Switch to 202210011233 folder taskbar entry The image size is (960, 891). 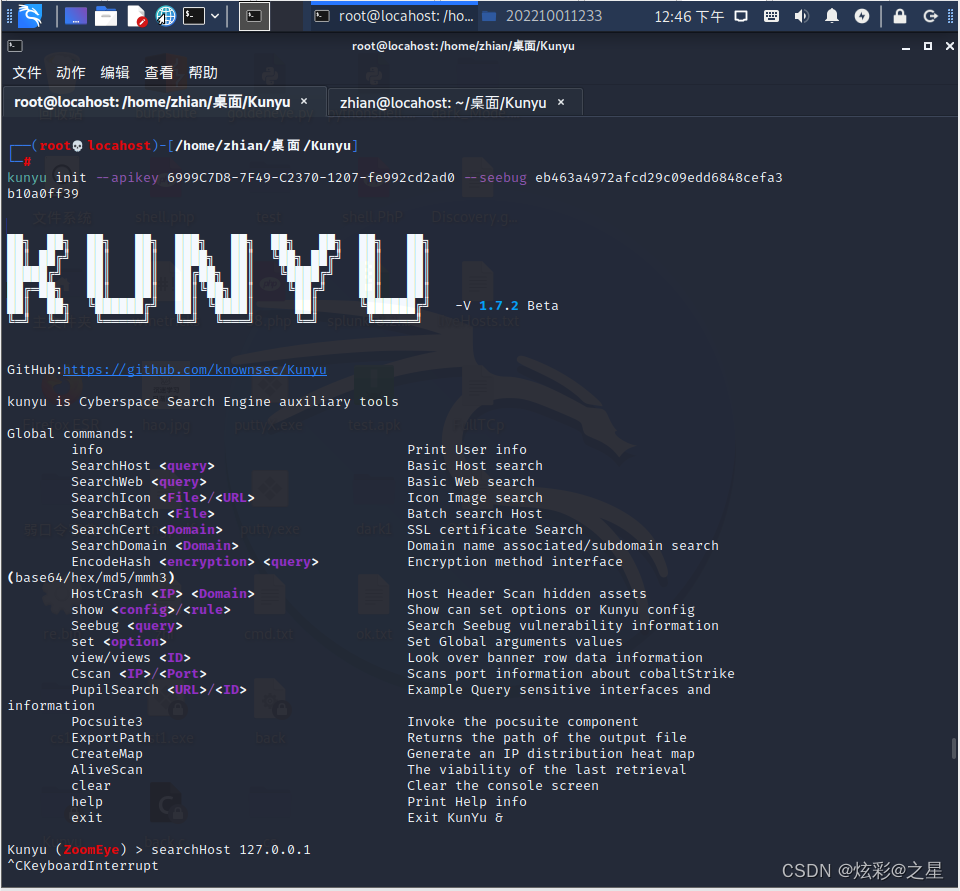tap(542, 16)
